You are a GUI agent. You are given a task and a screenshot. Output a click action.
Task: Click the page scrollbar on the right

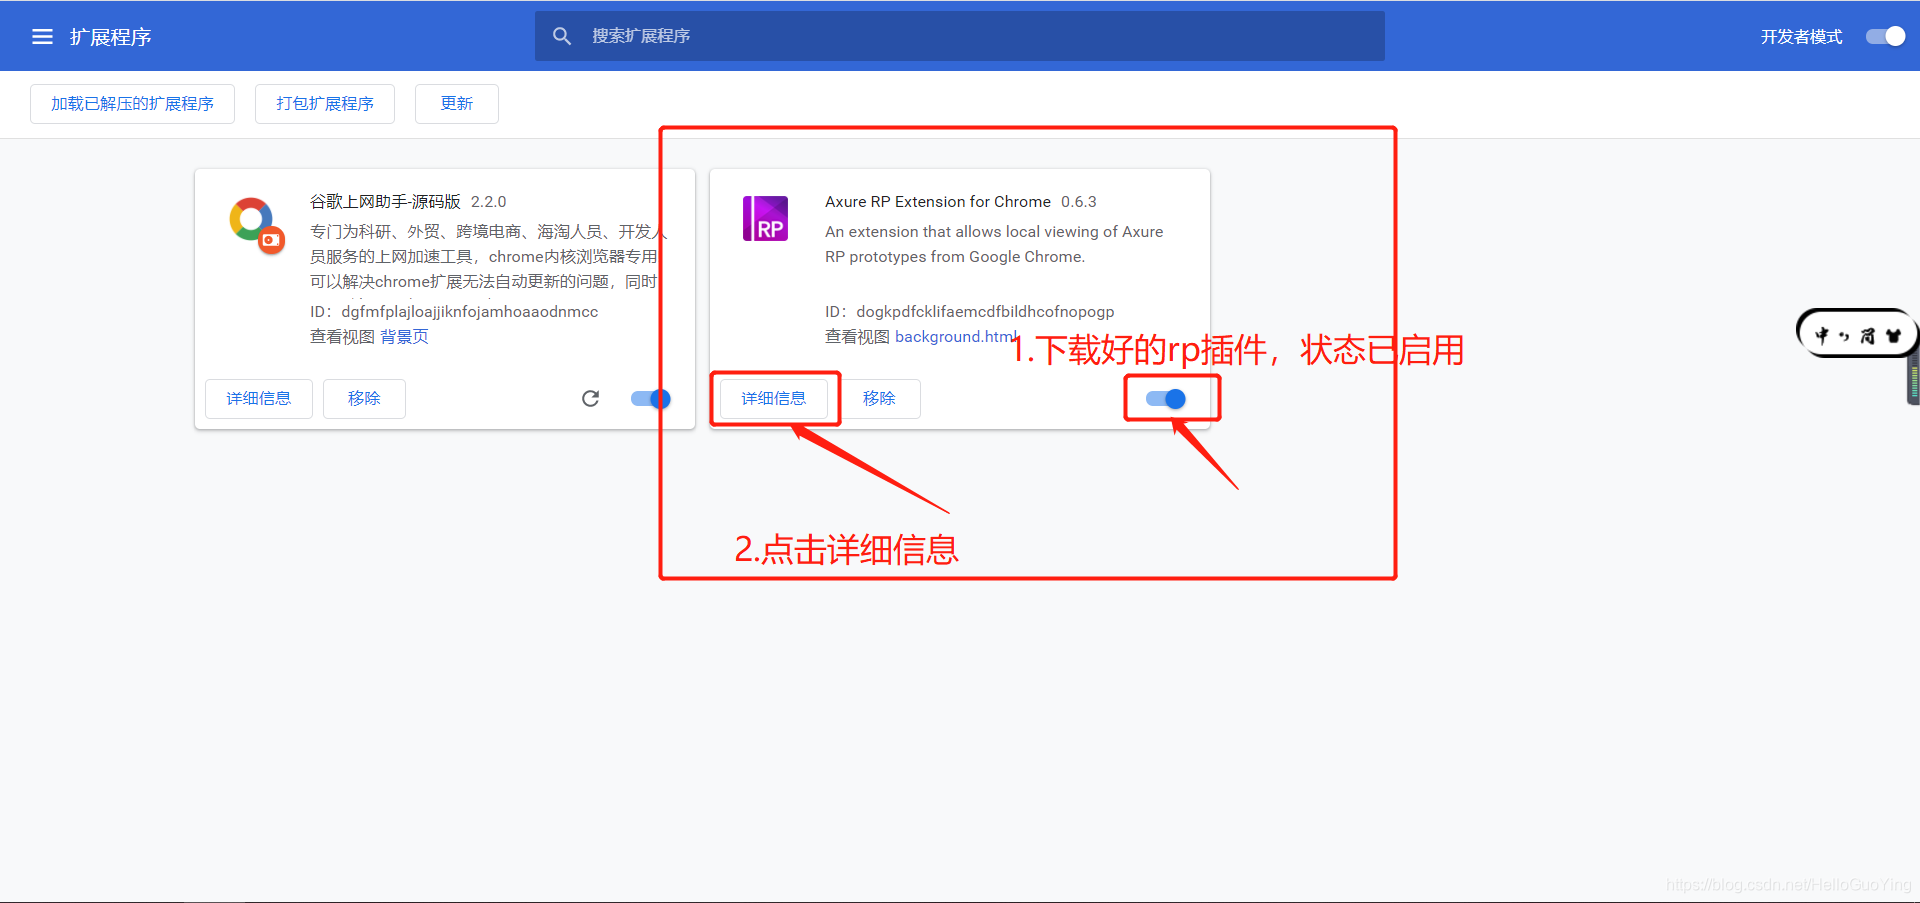[x=1911, y=380]
